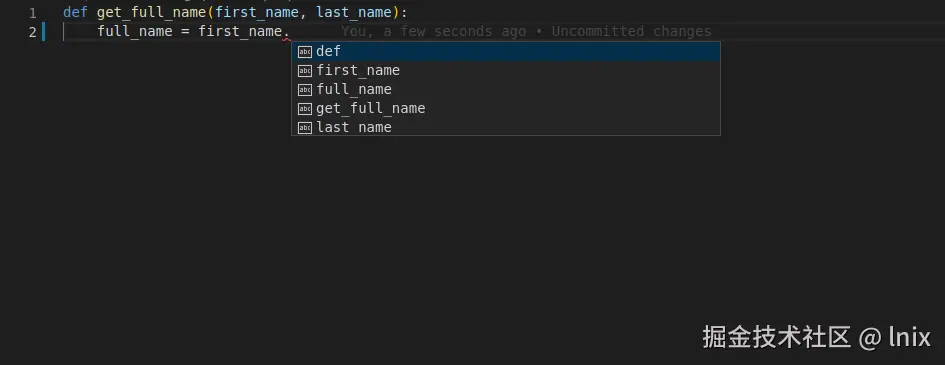Select the def autocomplete suggestion
945x365 pixels.
[x=506, y=52]
